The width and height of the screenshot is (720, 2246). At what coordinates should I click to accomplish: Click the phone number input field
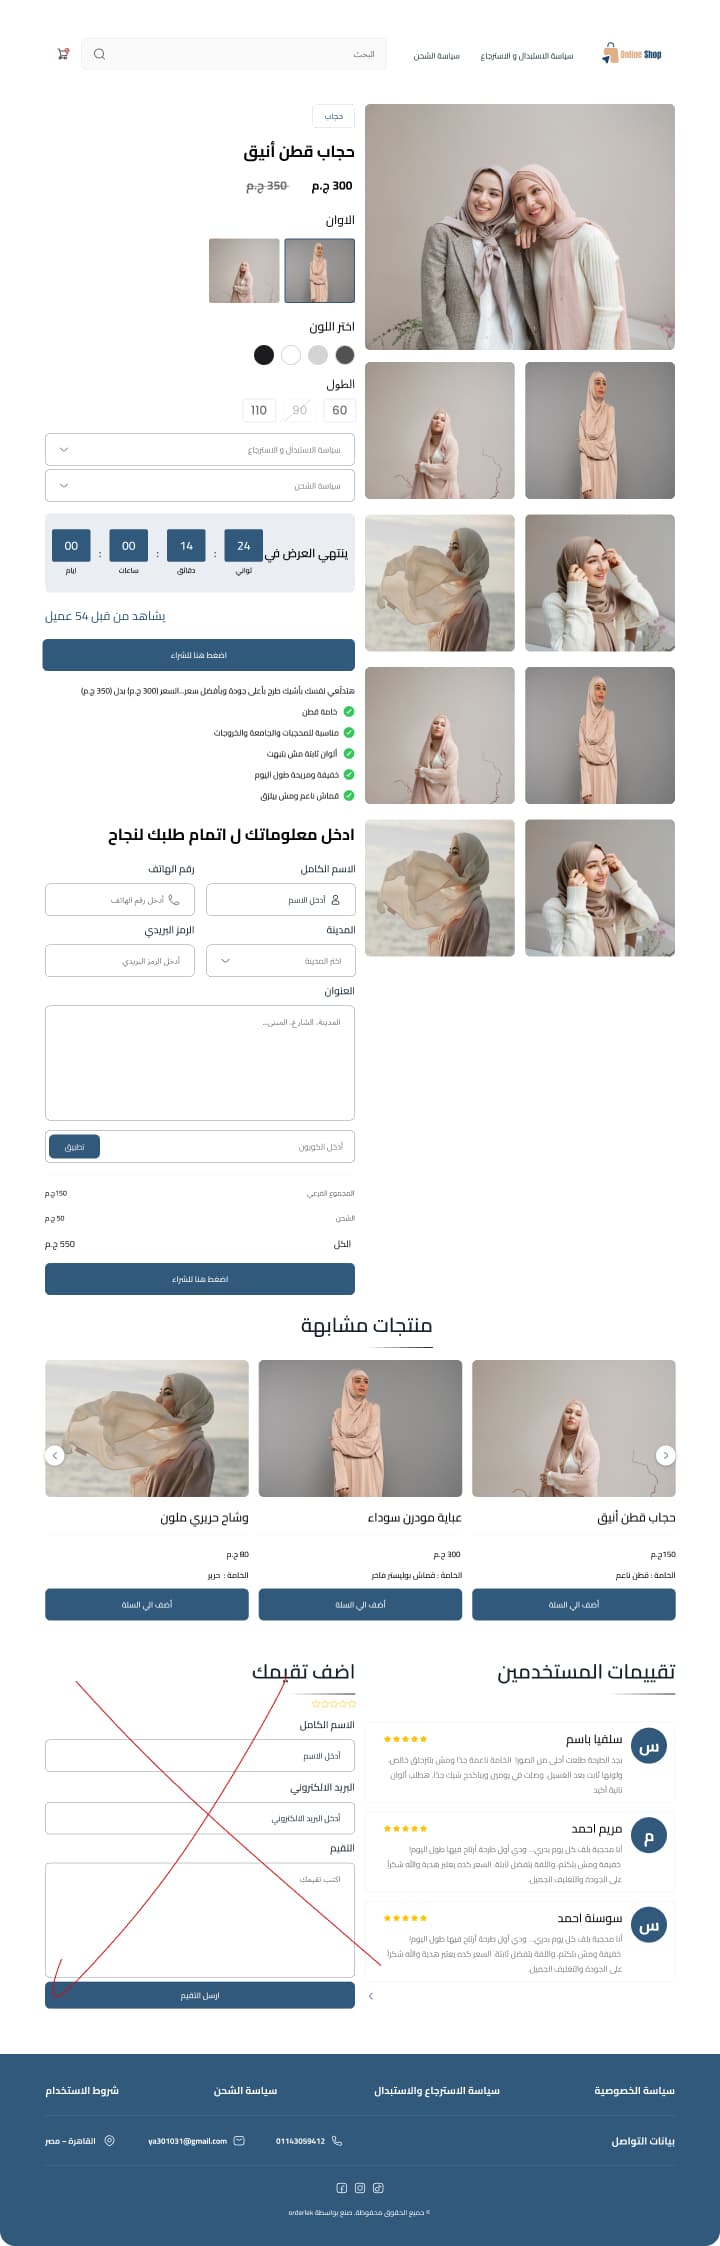[x=120, y=900]
